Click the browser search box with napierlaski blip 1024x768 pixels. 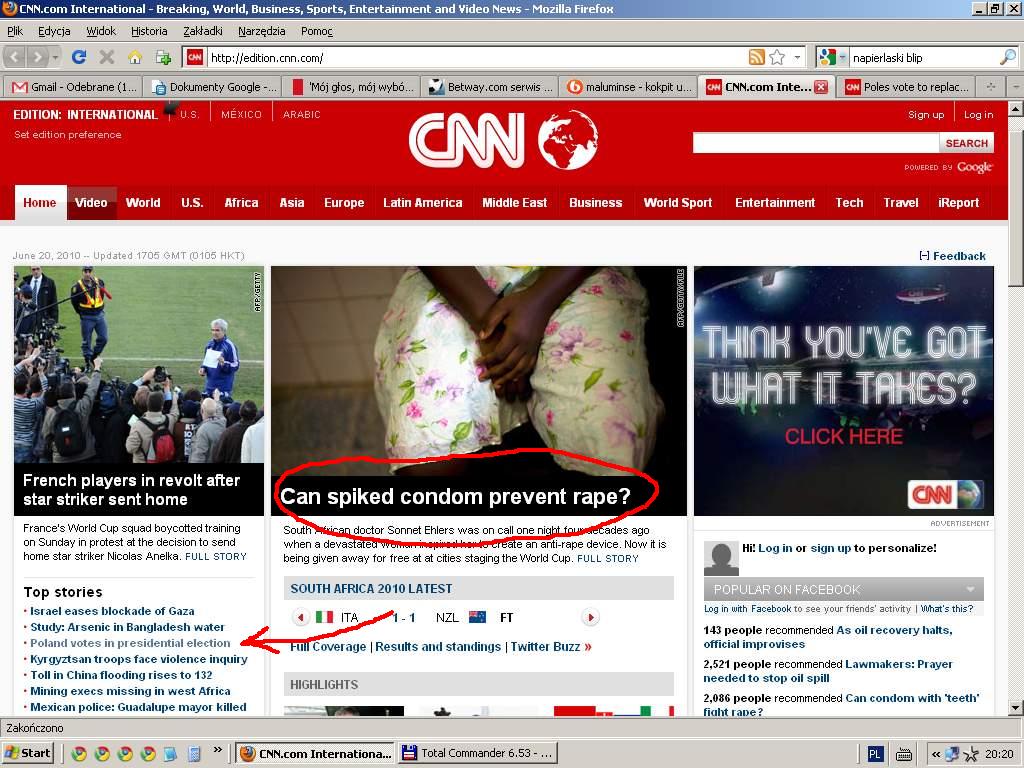click(x=923, y=57)
